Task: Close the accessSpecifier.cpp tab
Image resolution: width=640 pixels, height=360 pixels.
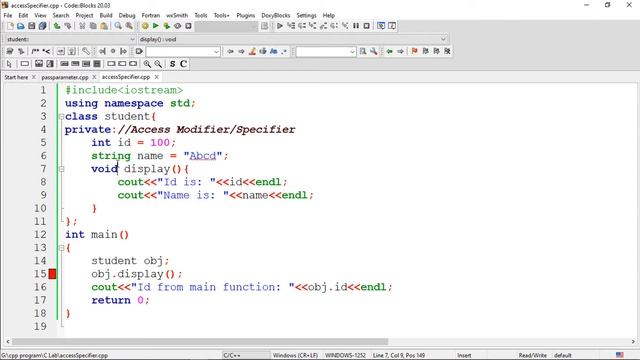Action: point(156,77)
